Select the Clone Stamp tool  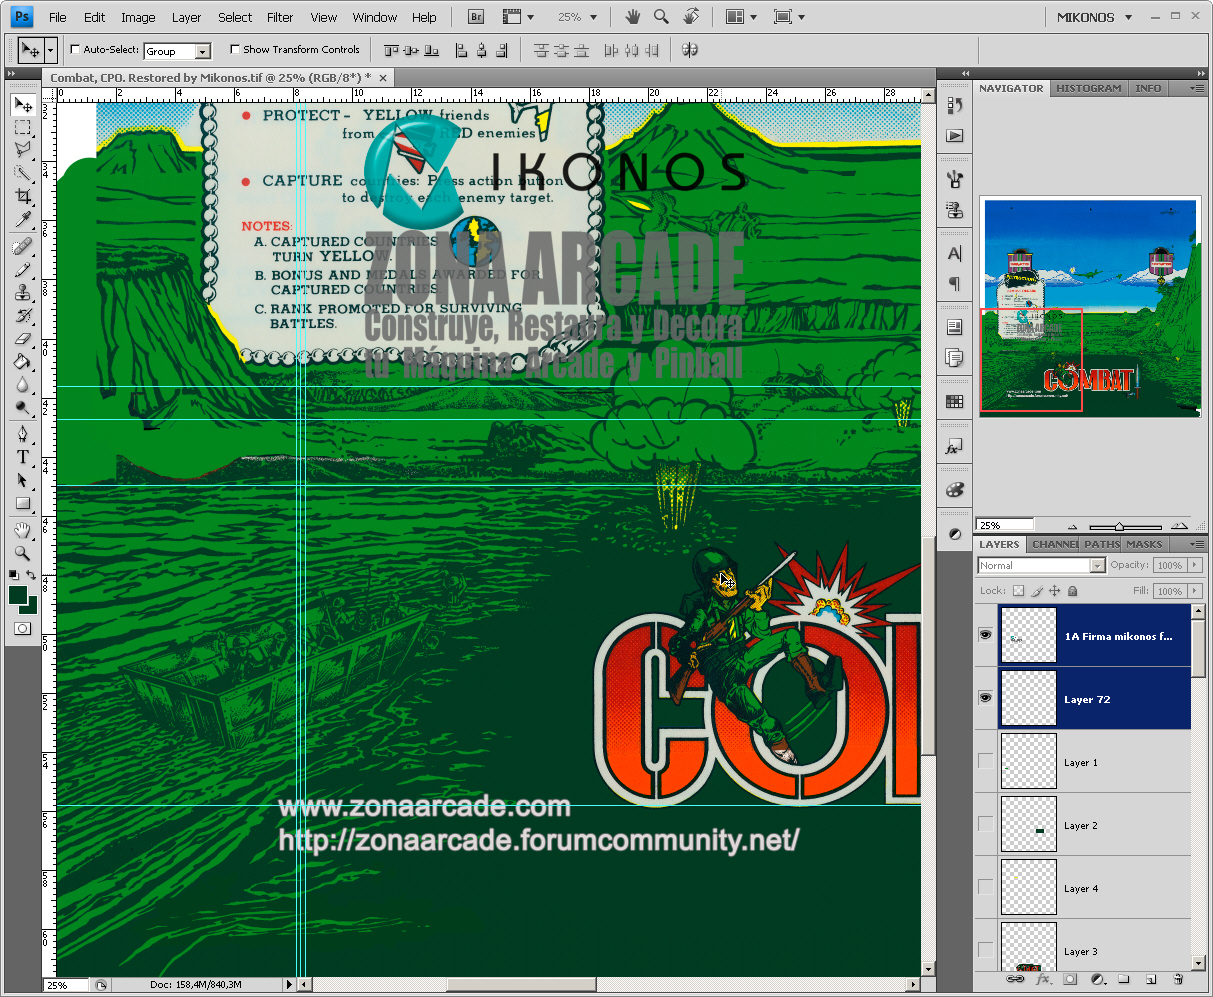pos(22,293)
